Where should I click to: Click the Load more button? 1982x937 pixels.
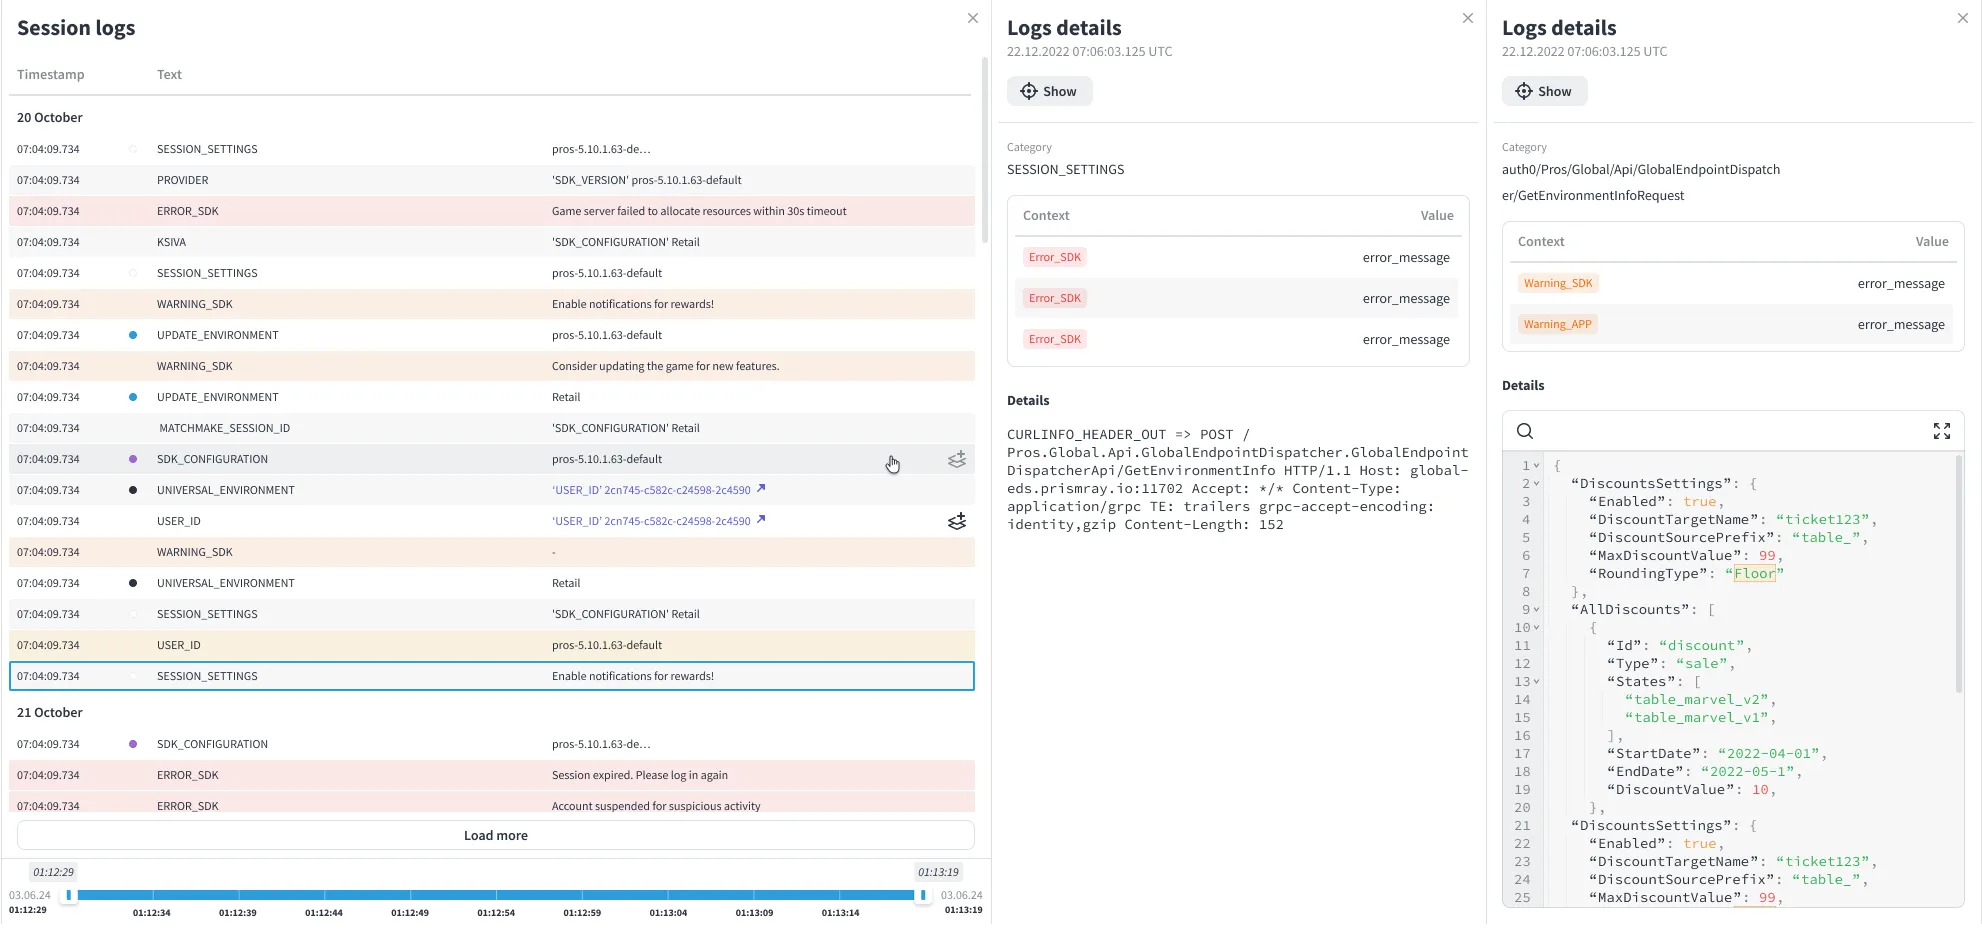(496, 835)
